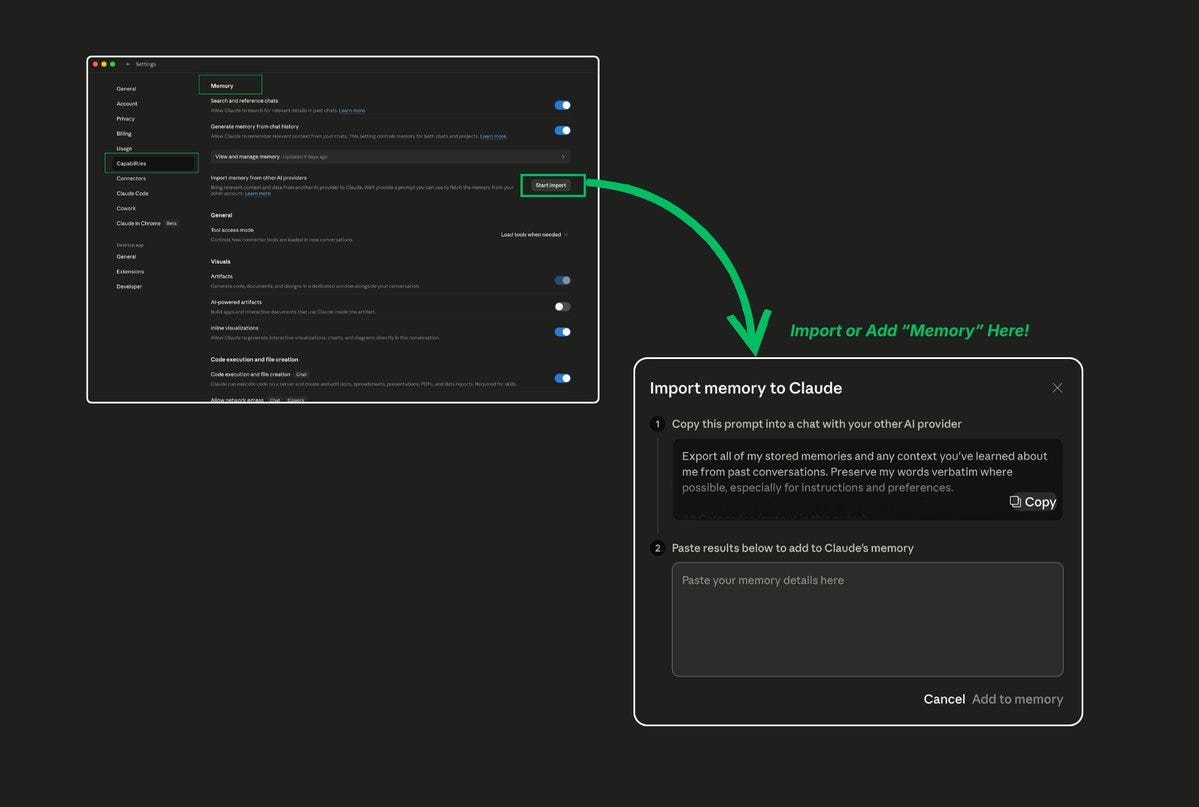1199x807 pixels.
Task: Open Extensions in the sidebar
Action: [x=130, y=272]
